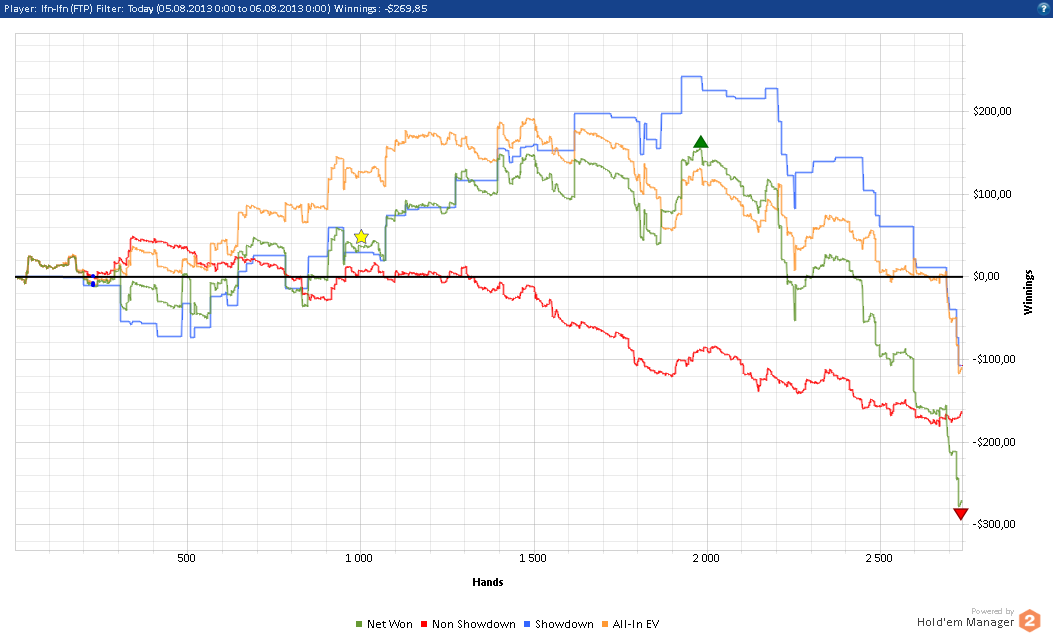Click the yellow star marker on graph
Viewport: 1053px width, 637px height.
[x=361, y=237]
